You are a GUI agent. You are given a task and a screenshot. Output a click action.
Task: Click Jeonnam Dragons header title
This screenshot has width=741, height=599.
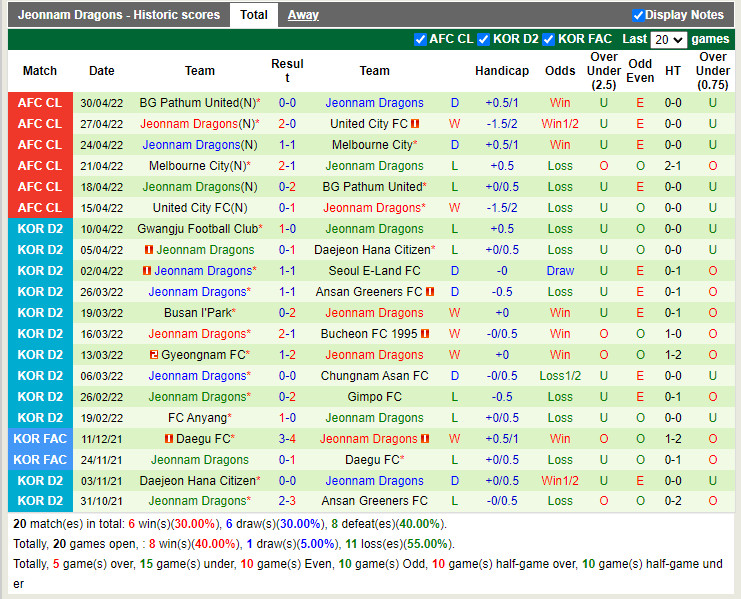[x=119, y=15]
